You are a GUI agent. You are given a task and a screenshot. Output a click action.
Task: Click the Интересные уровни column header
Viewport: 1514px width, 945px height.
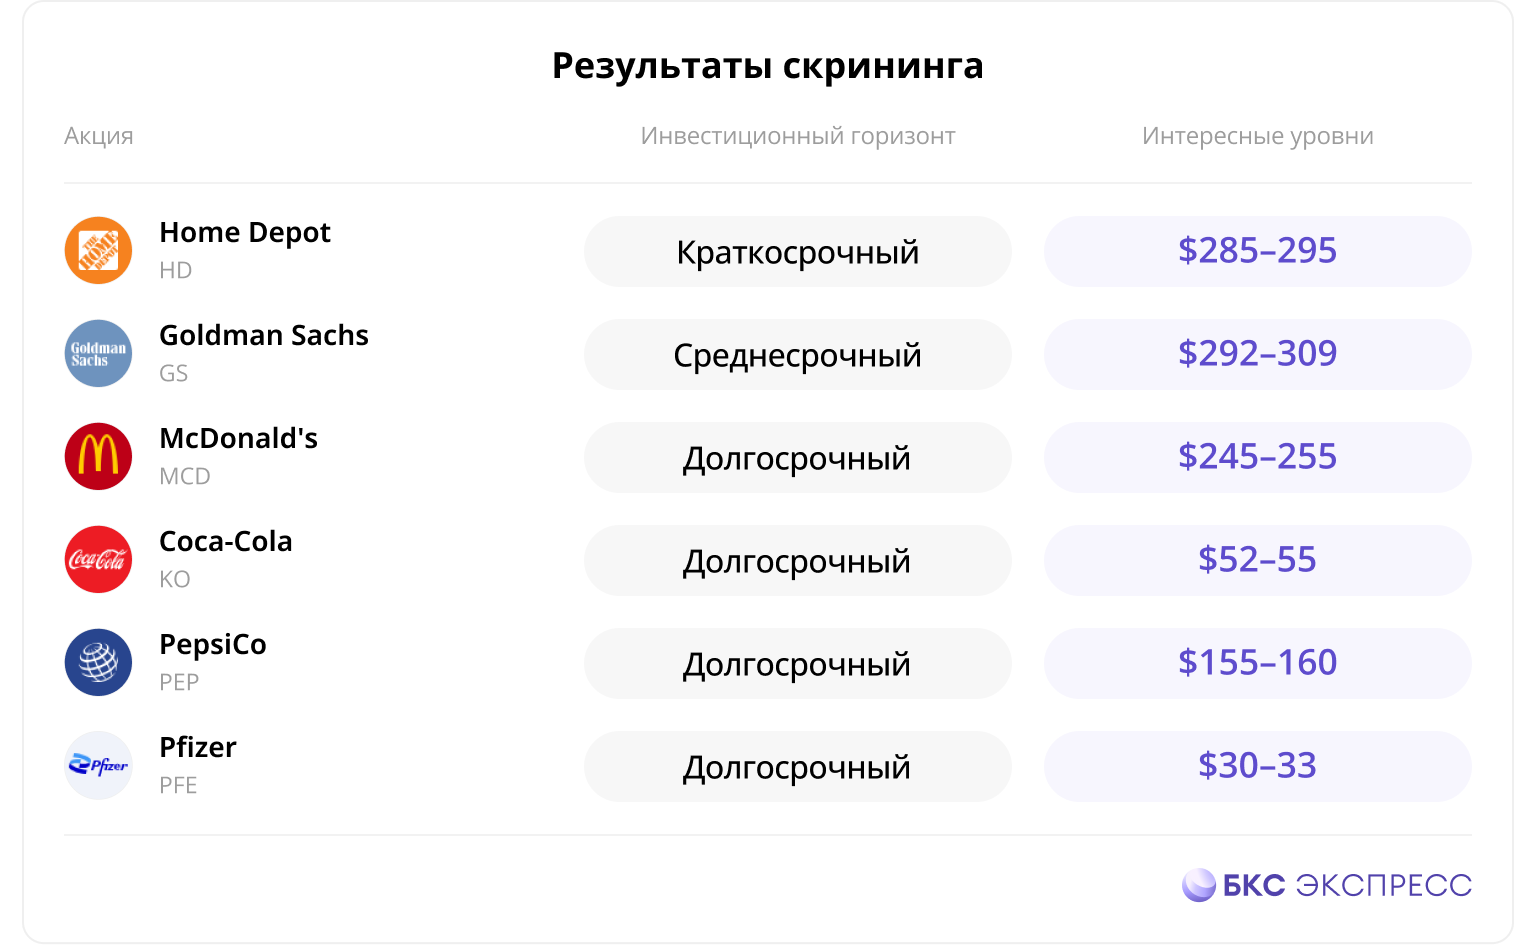(x=1257, y=136)
